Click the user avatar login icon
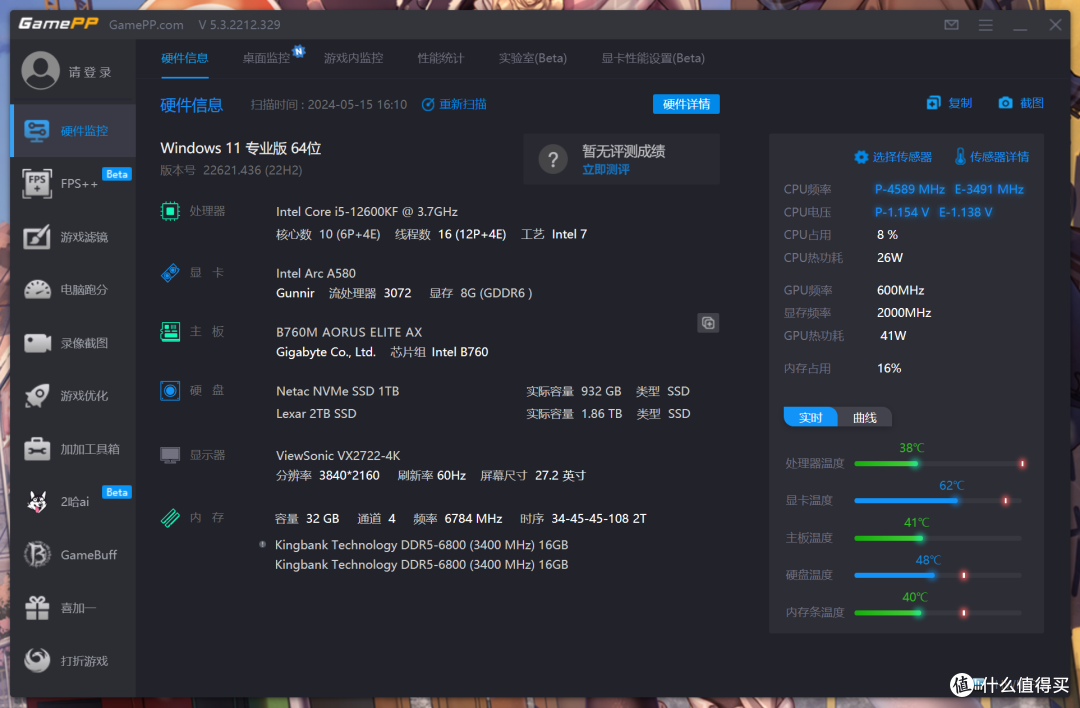This screenshot has height=708, width=1080. [40, 70]
